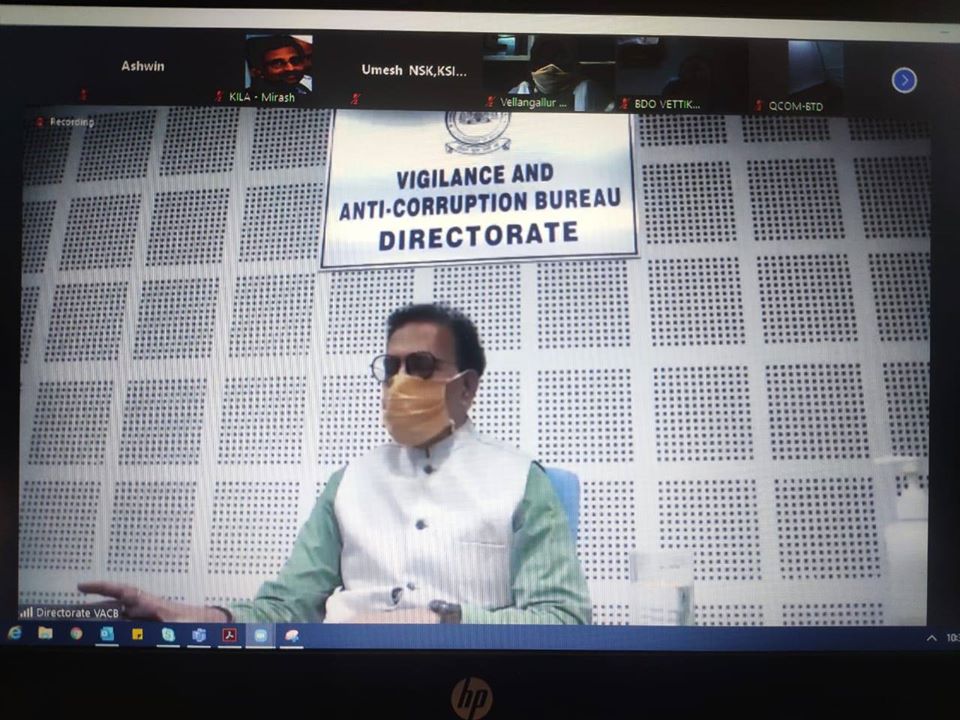Click muted mic icon on Umesh's tile
Screen dimensions: 960x720
[x=355, y=99]
